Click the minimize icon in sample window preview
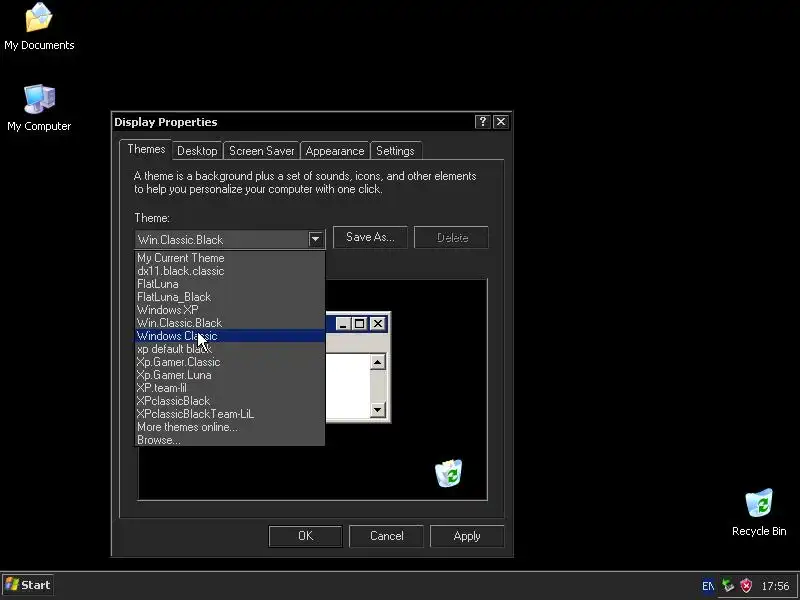 [x=343, y=323]
